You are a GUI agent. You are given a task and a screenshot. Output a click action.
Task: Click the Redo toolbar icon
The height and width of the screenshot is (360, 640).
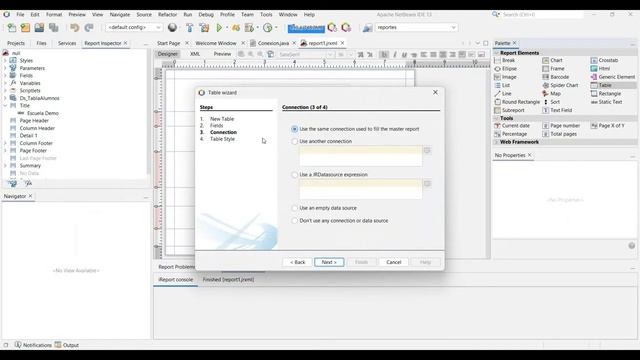click(x=89, y=27)
